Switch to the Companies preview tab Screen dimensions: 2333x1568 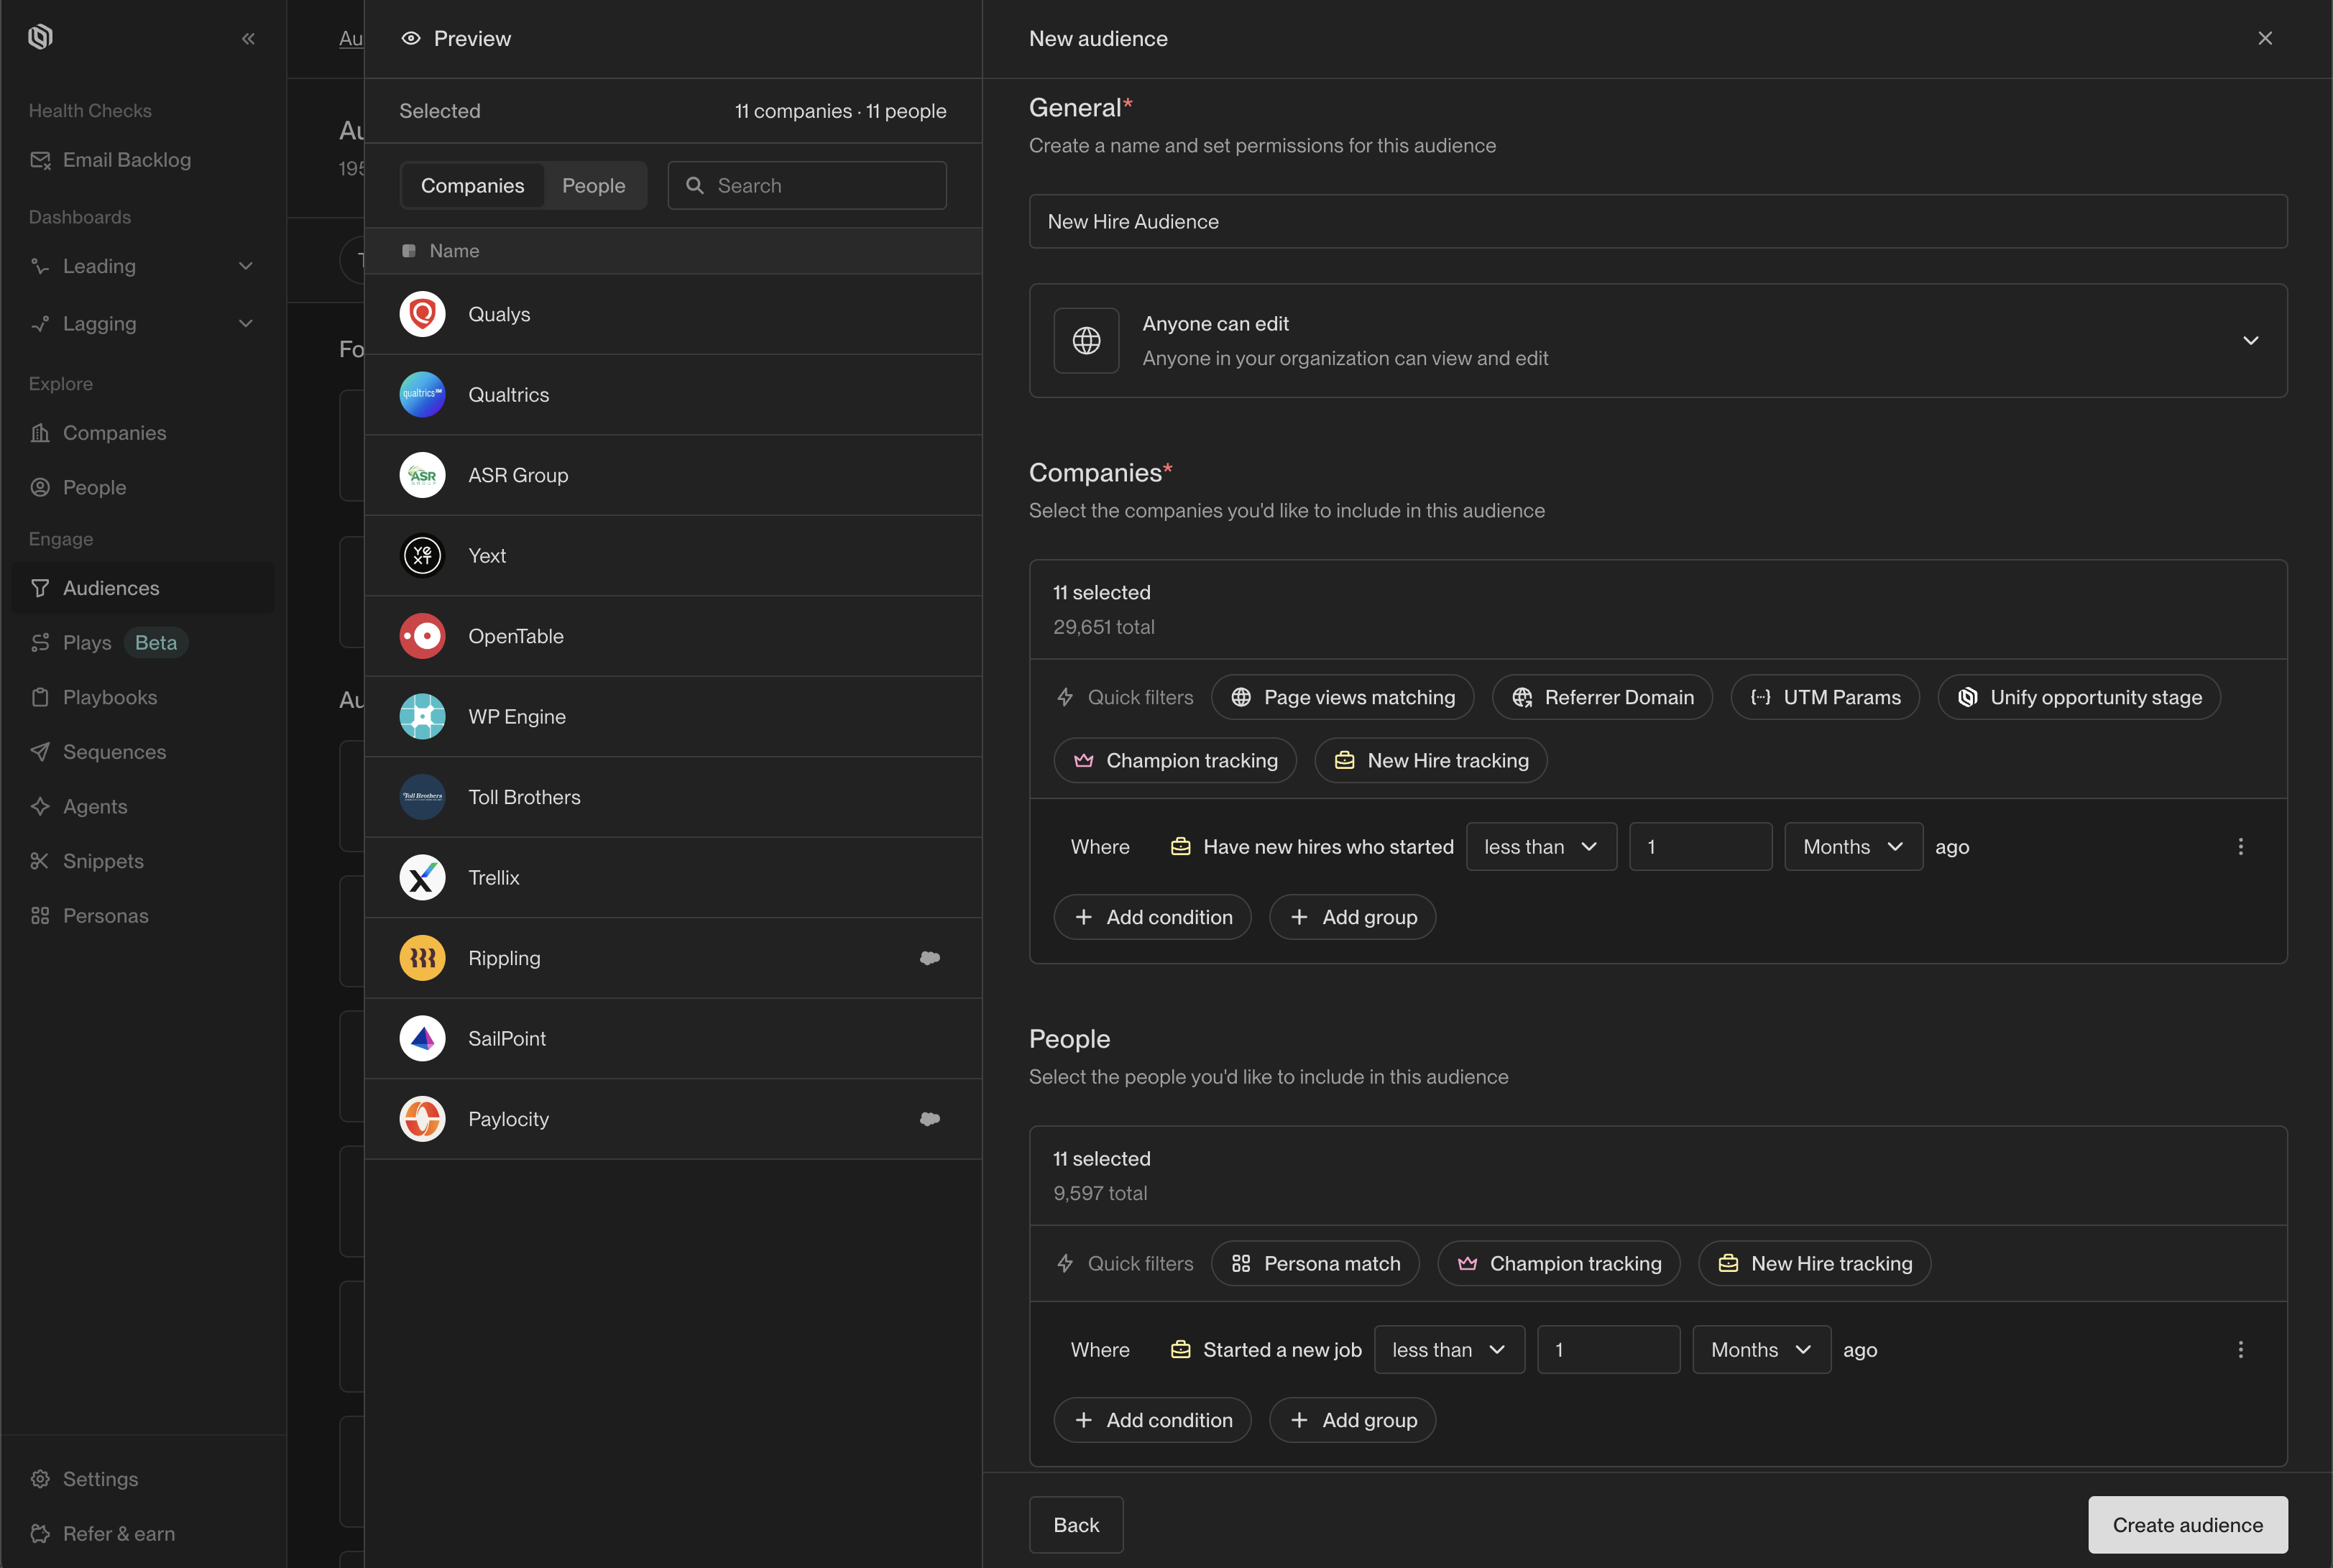[472, 186]
